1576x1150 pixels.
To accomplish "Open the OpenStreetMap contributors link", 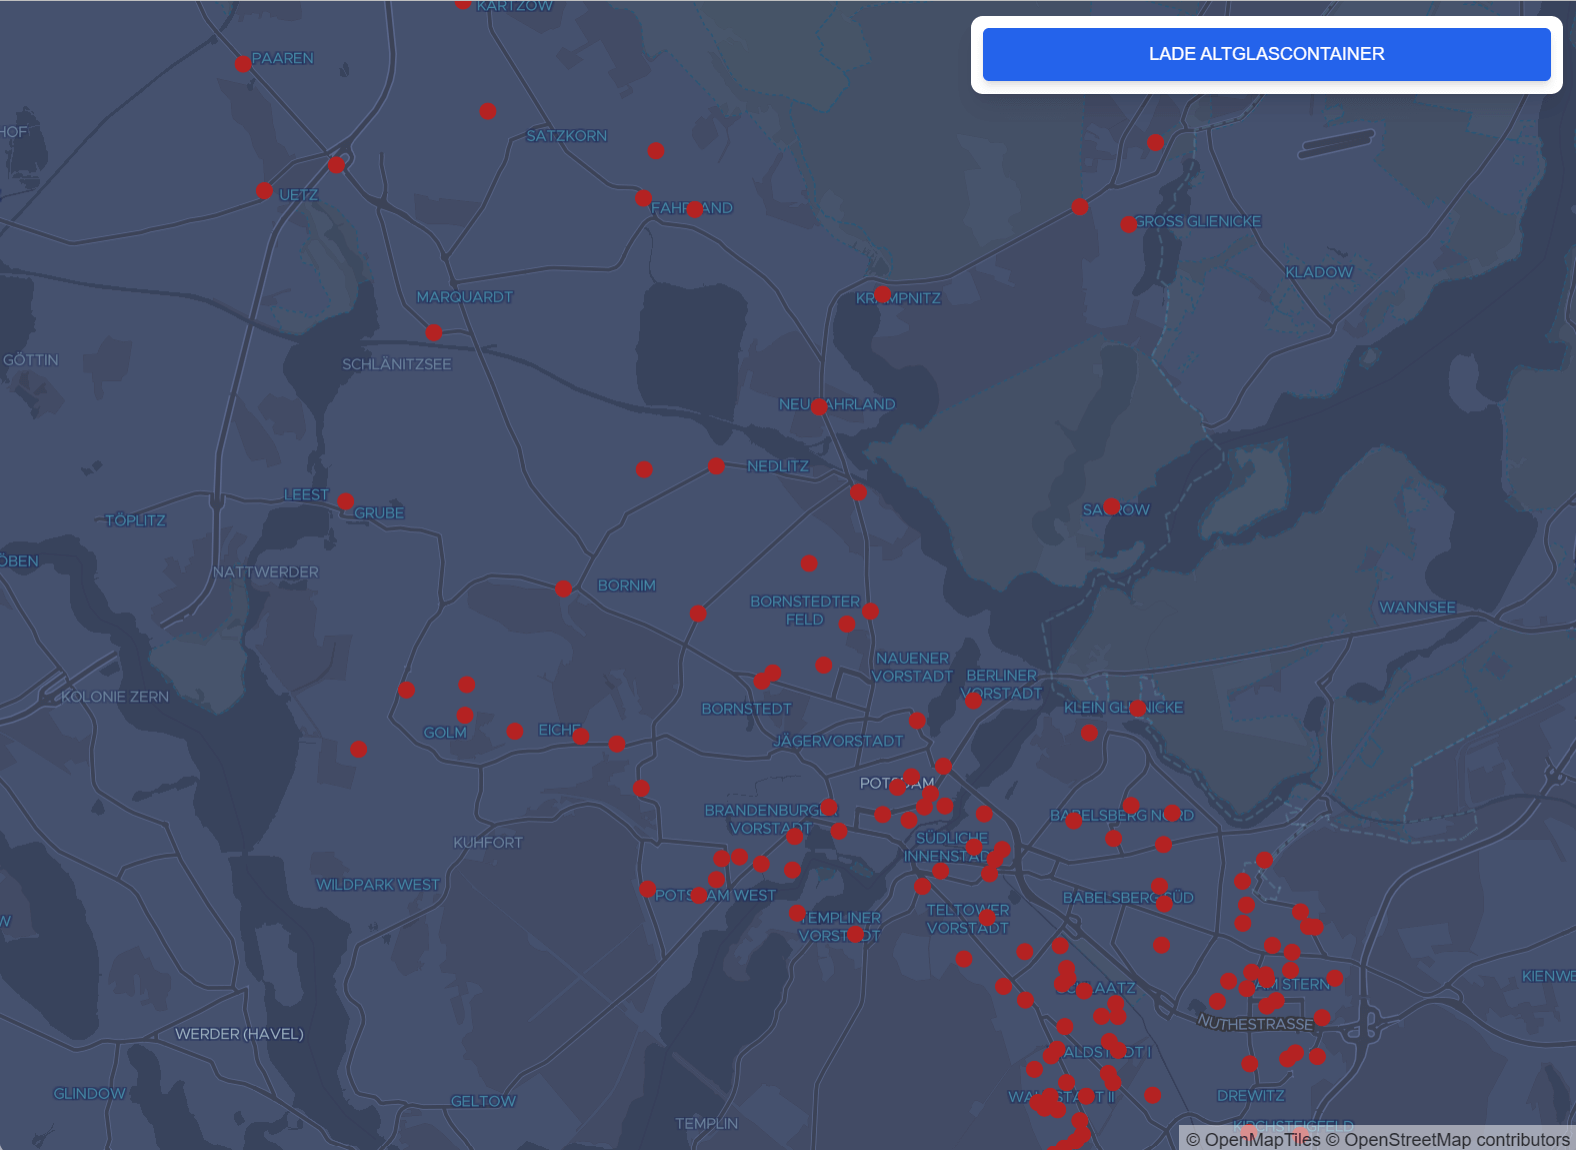I will pos(1456,1139).
